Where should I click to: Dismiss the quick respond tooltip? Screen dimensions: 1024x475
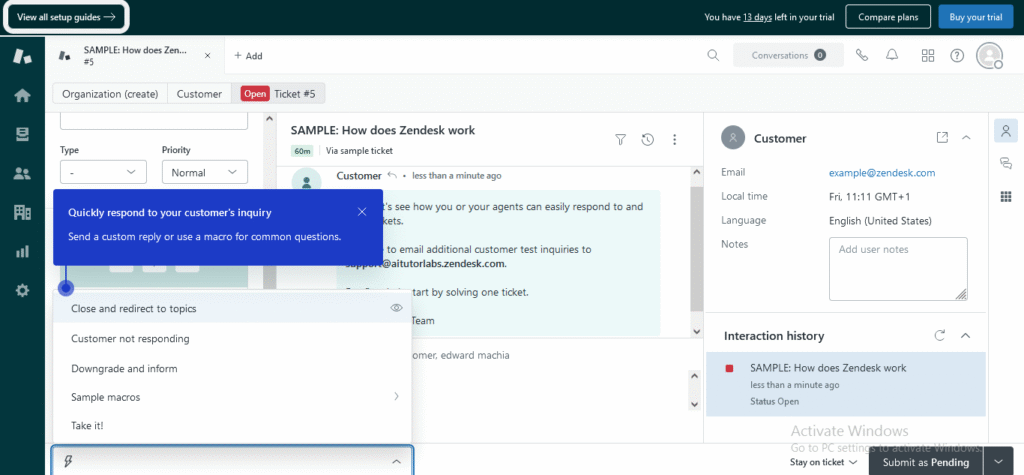(x=362, y=212)
